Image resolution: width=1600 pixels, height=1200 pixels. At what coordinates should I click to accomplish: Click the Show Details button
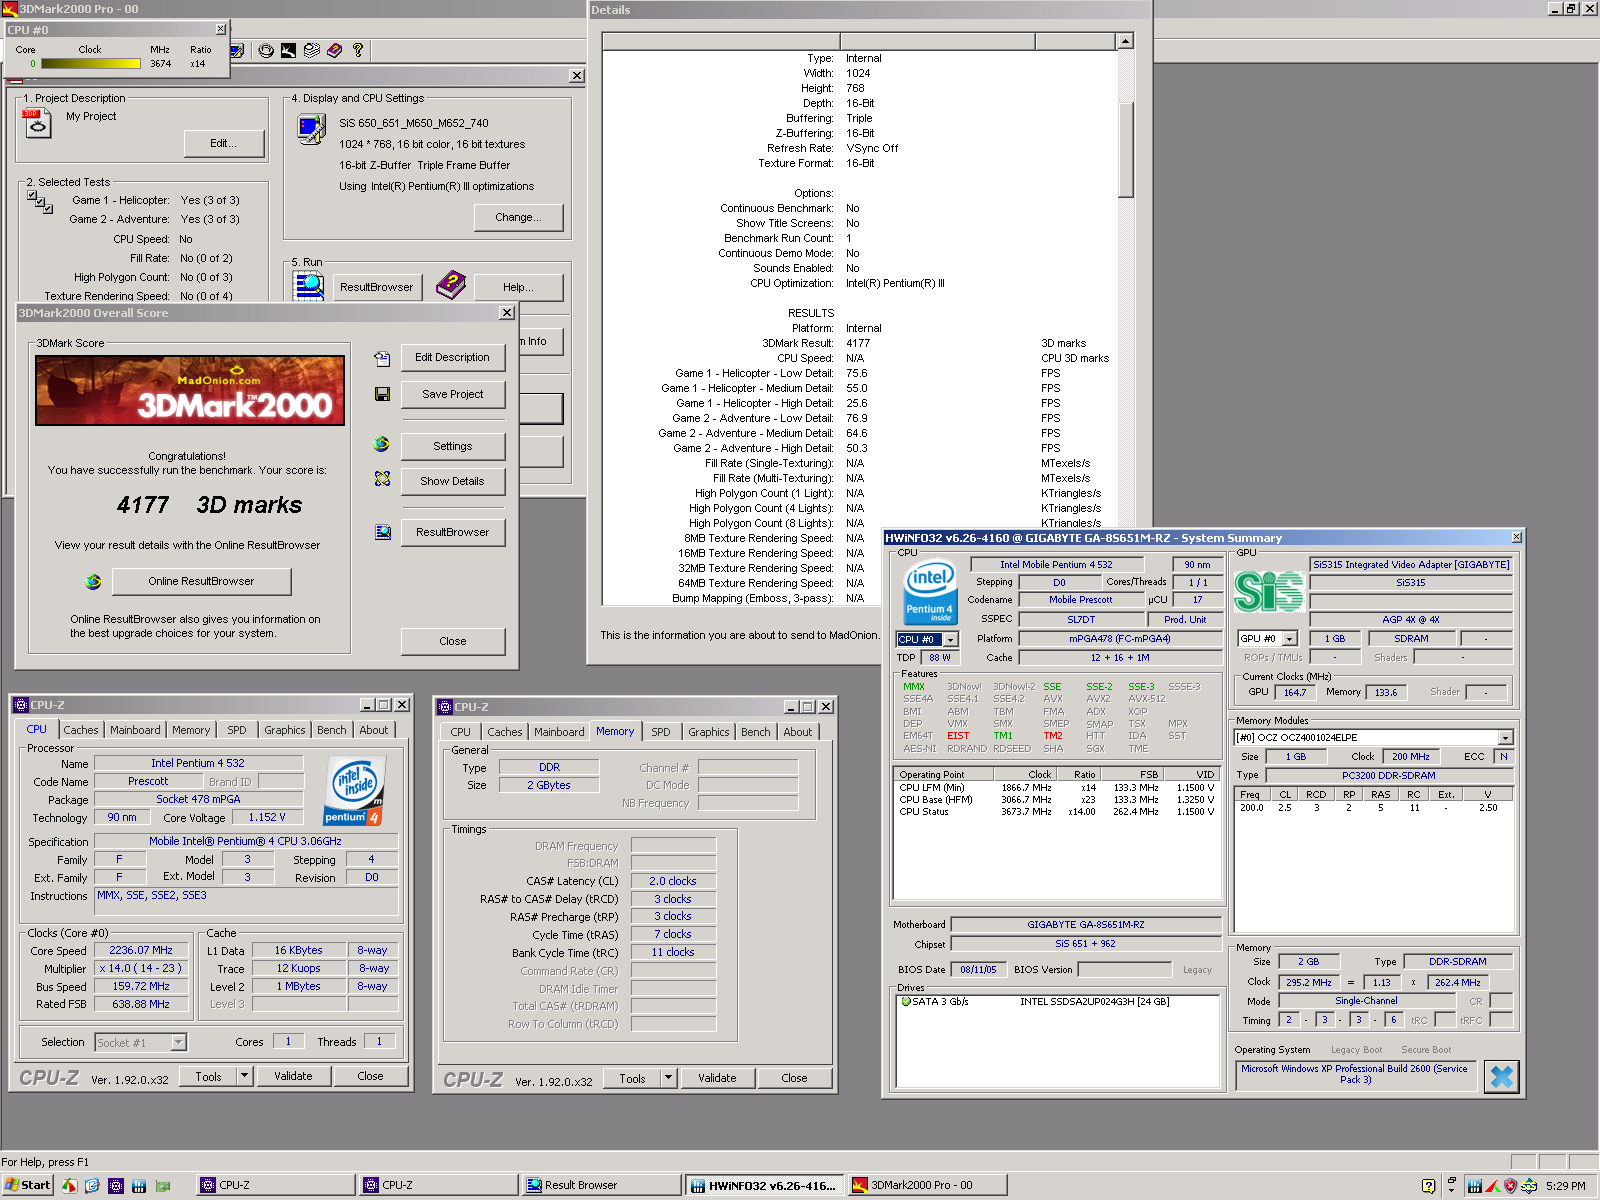453,481
